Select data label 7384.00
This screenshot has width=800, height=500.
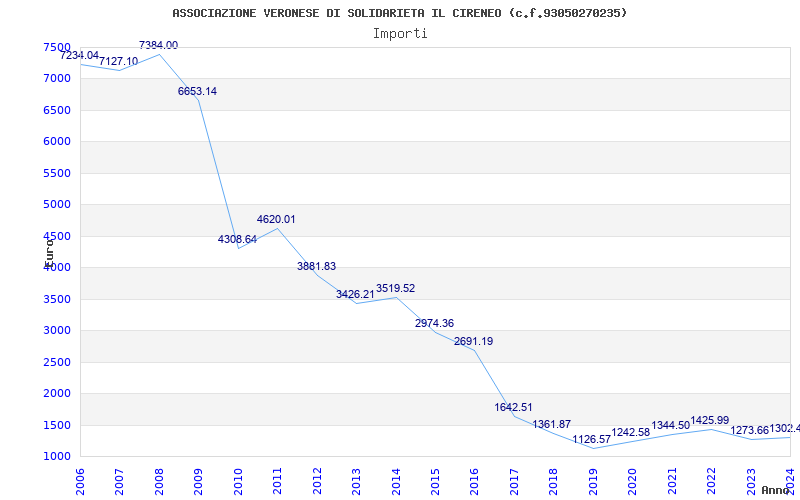click(159, 45)
